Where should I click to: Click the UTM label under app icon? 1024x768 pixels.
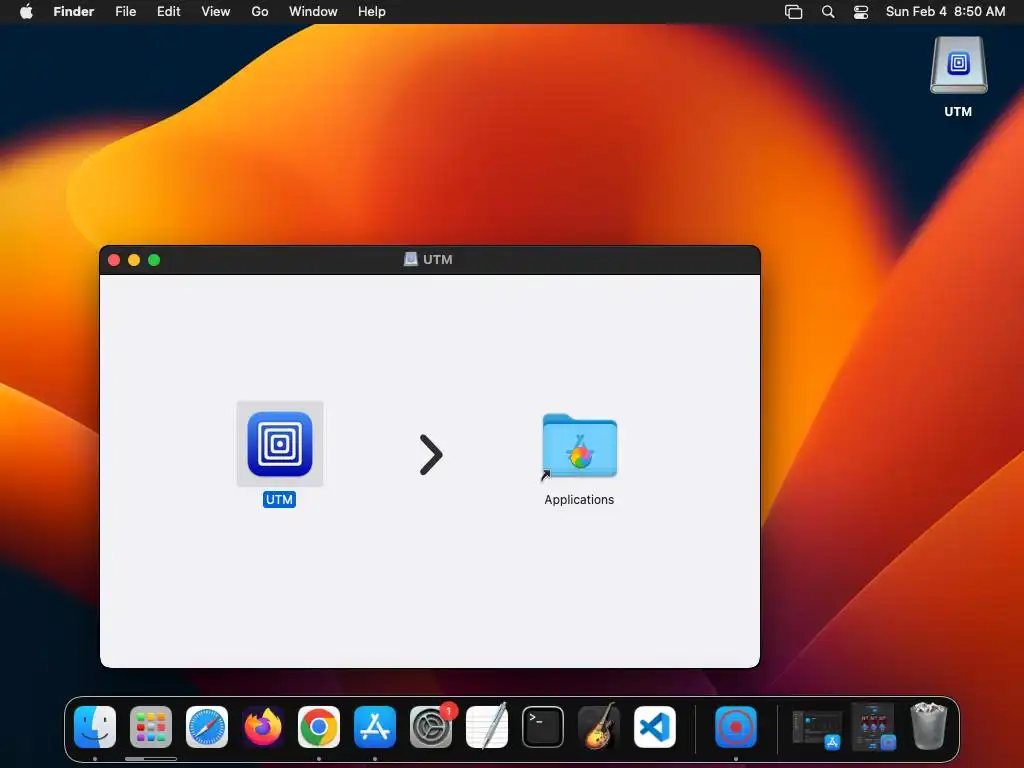tap(280, 500)
